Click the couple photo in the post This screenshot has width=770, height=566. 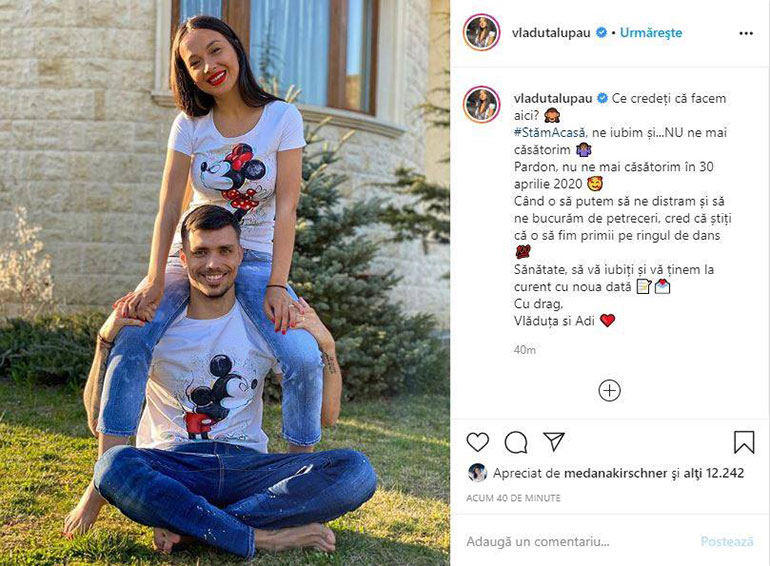coord(225,283)
